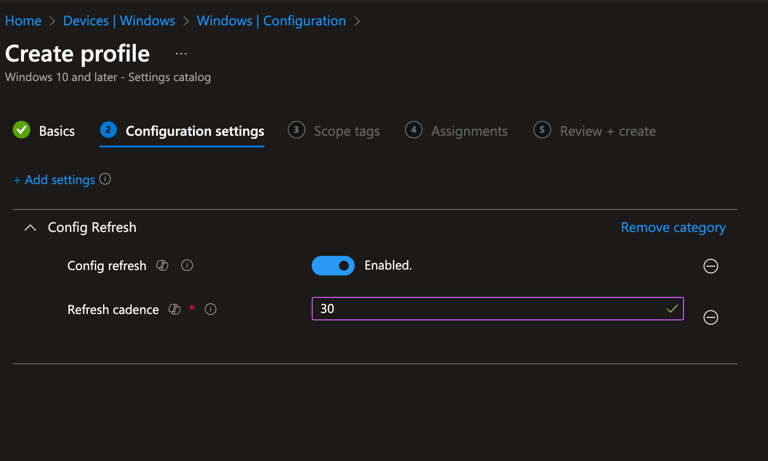Viewport: 768px width, 461px height.
Task: Click the info icon beside Add settings
Action: pyautogui.click(x=105, y=179)
